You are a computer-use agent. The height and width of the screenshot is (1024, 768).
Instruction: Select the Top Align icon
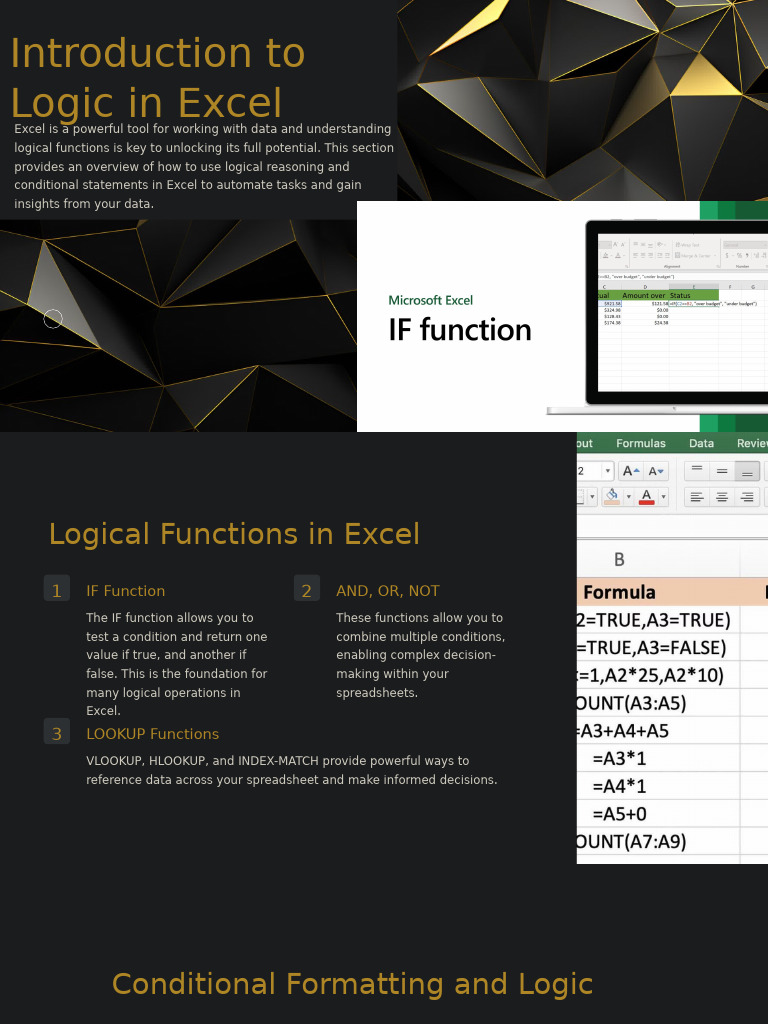tap(697, 471)
